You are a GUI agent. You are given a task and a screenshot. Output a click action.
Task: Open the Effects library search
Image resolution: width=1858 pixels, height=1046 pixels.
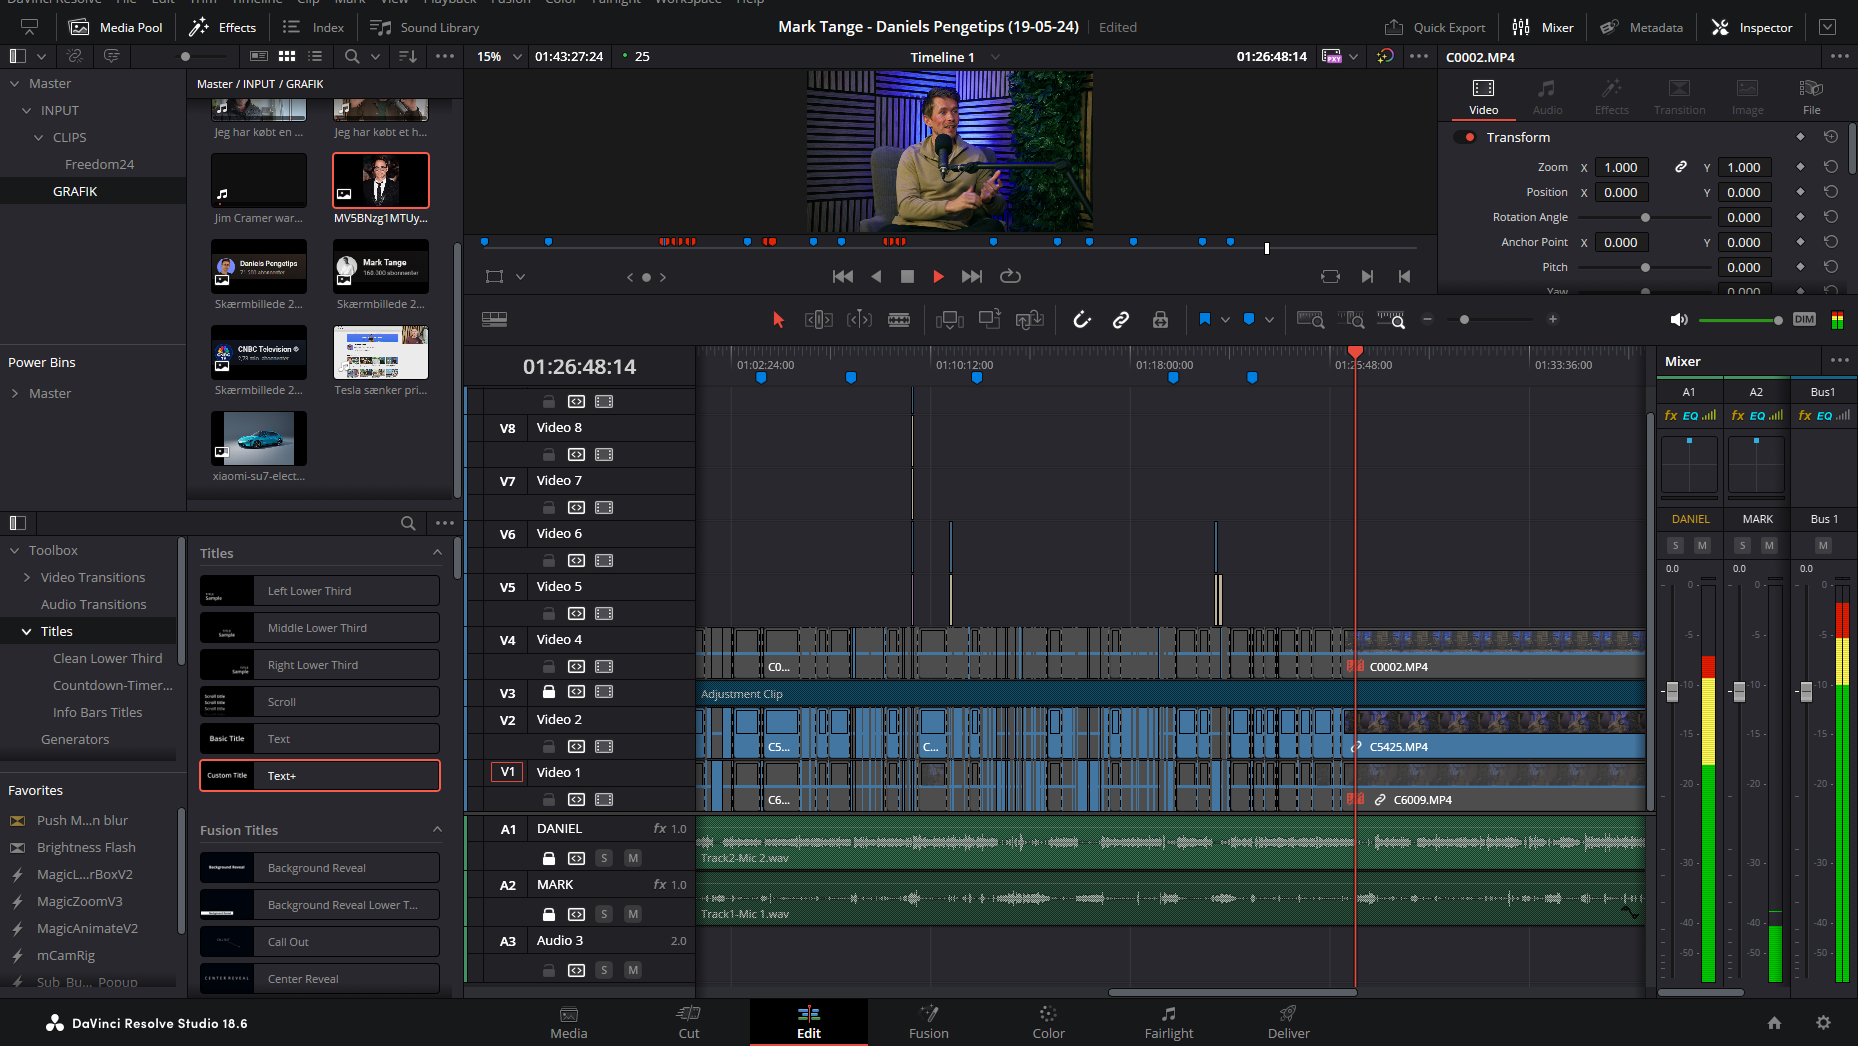pos(408,523)
